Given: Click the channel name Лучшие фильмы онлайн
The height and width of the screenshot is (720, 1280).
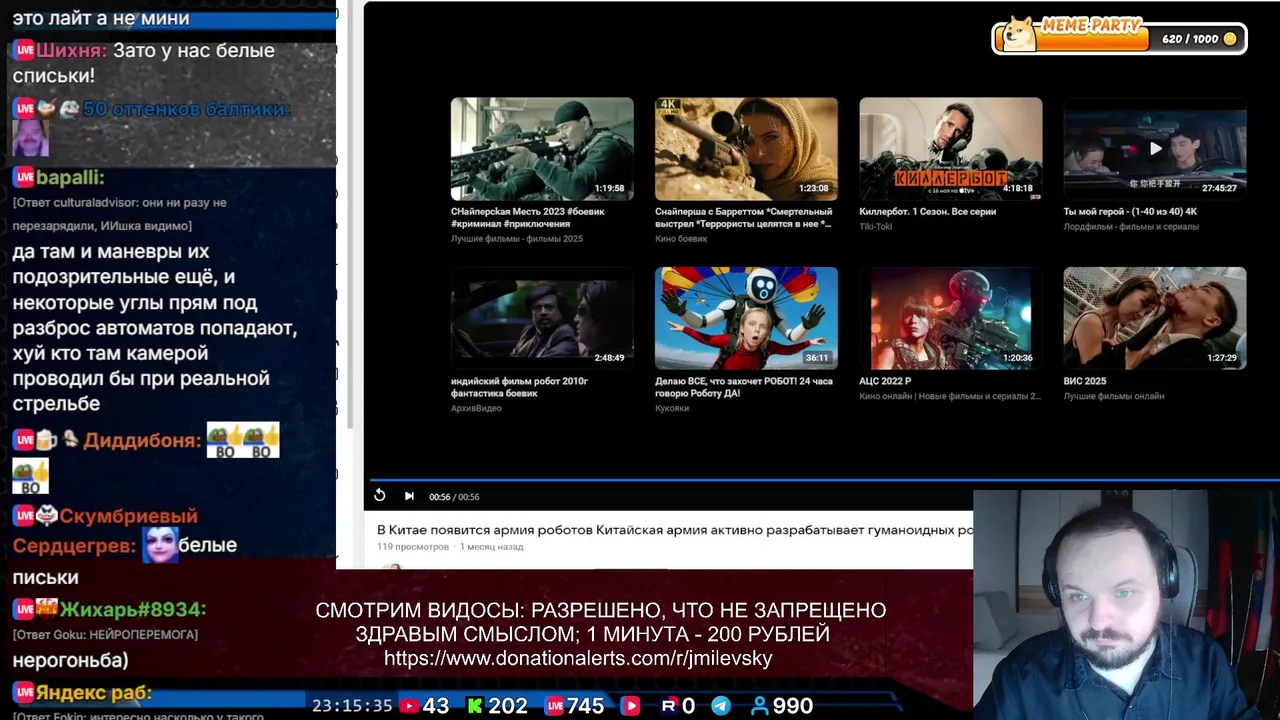Looking at the screenshot, I should coord(1114,396).
